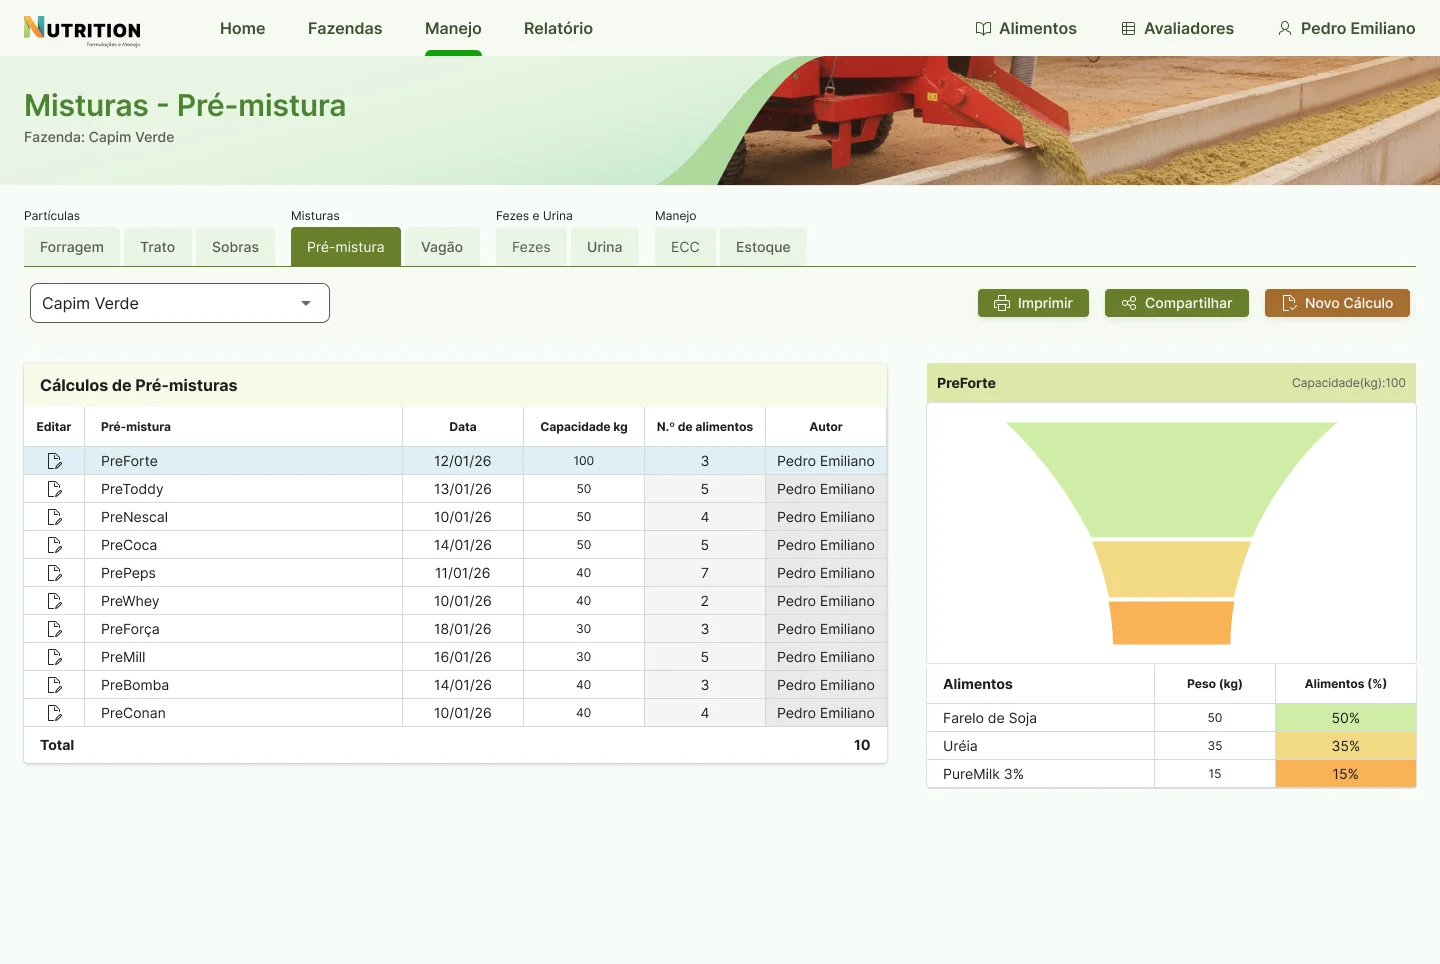This screenshot has height=964, width=1440.
Task: Open the Fazendas menu item
Action: coord(345,29)
